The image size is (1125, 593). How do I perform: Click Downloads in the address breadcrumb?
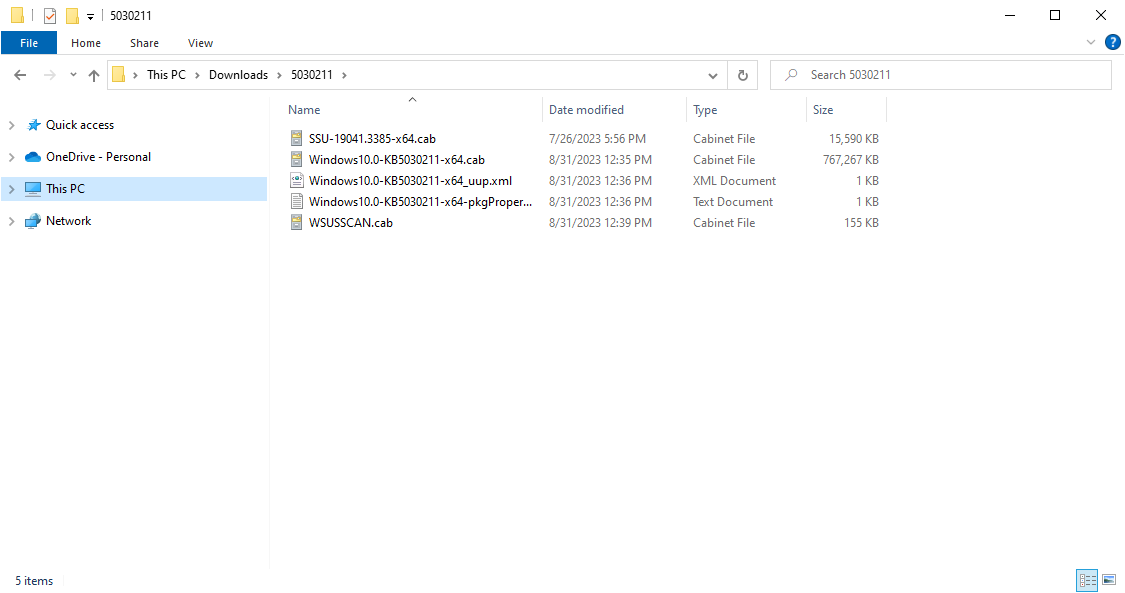238,75
